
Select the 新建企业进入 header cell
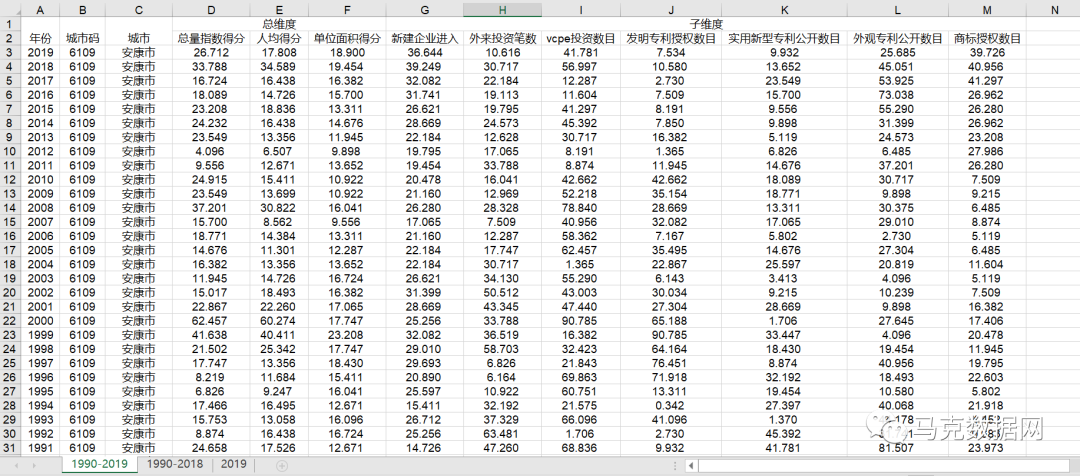point(424,39)
